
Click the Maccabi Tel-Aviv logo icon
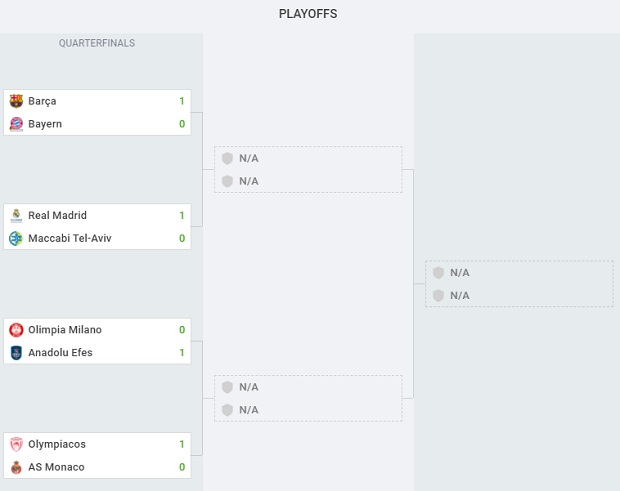coord(16,238)
